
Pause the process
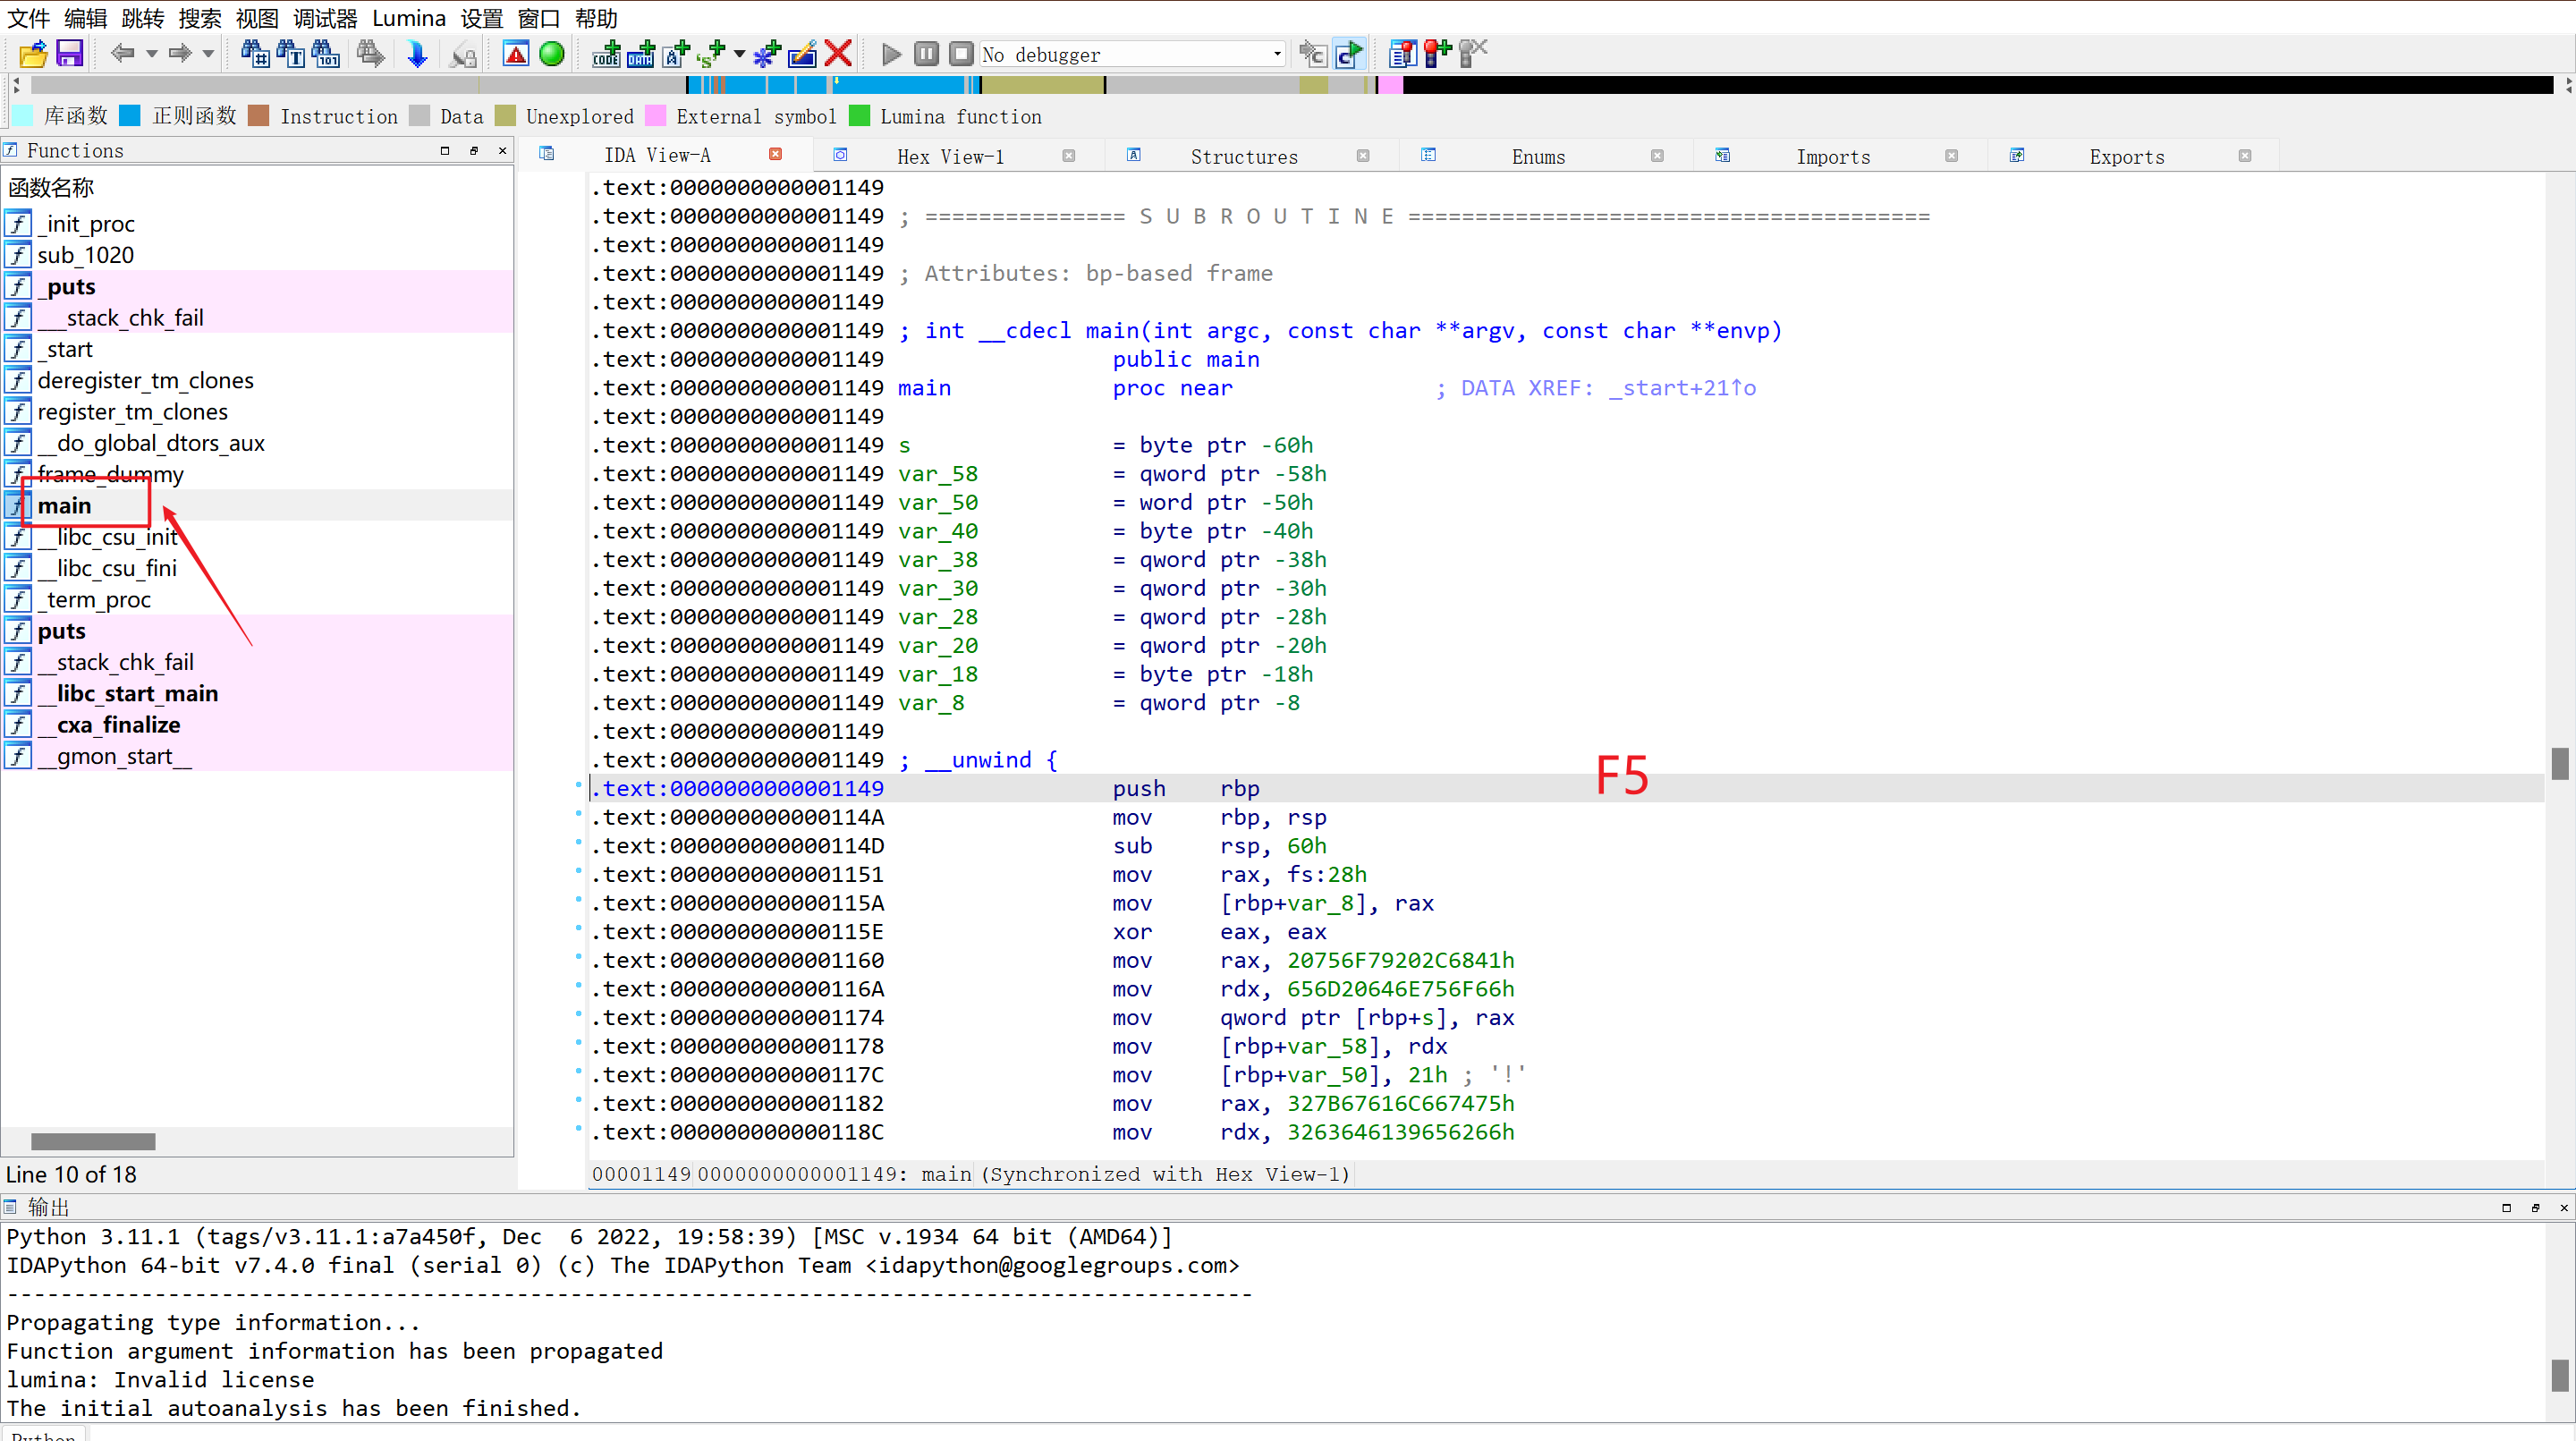[x=926, y=54]
